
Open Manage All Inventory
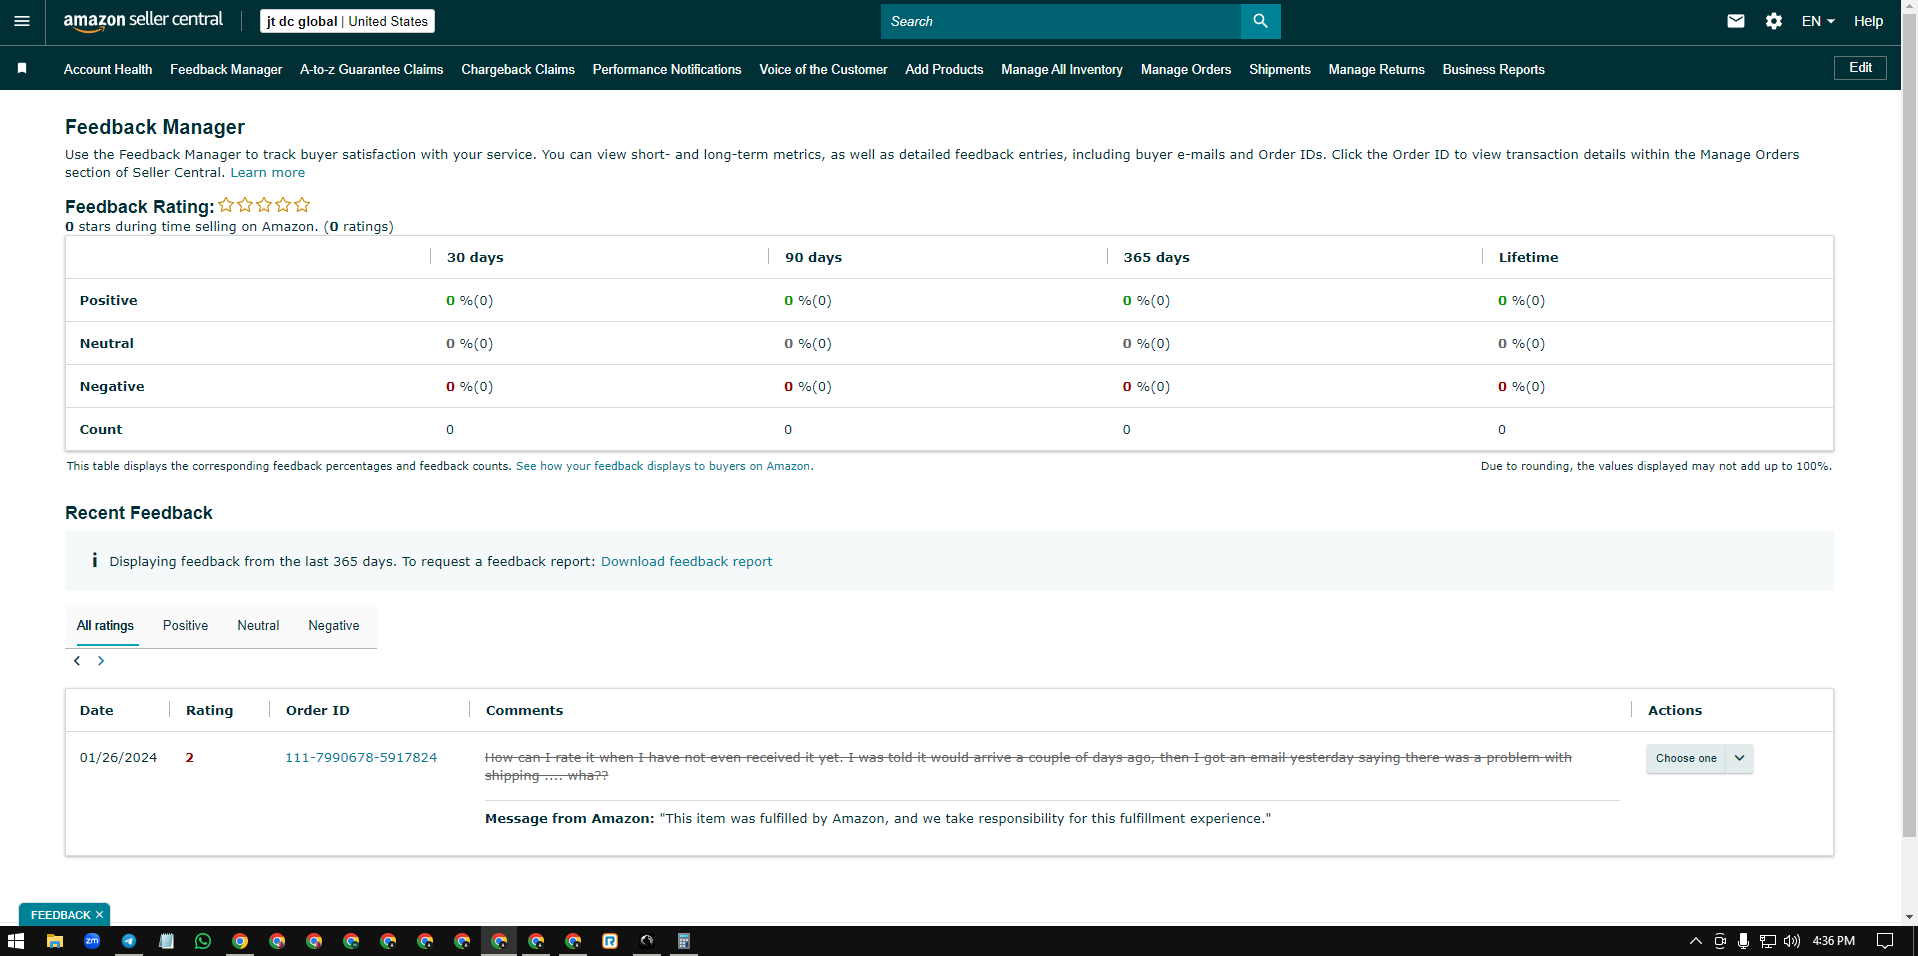1062,69
